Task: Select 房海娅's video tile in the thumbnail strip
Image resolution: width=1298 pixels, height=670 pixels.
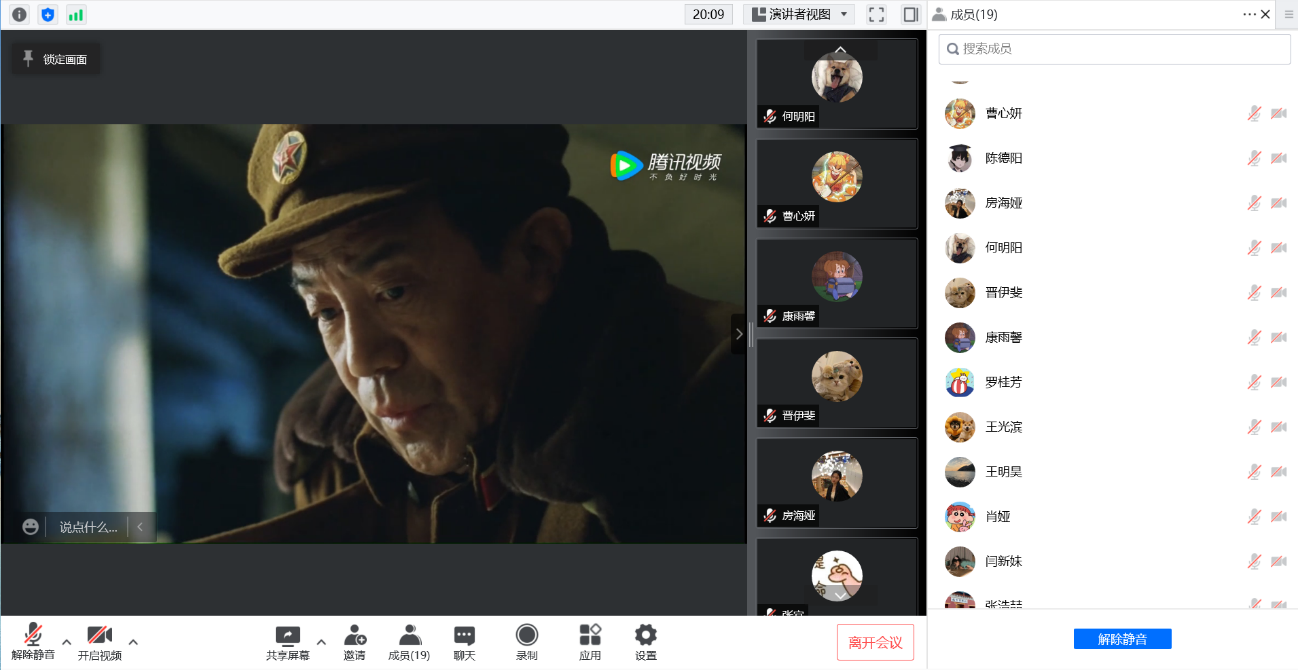Action: click(x=837, y=483)
